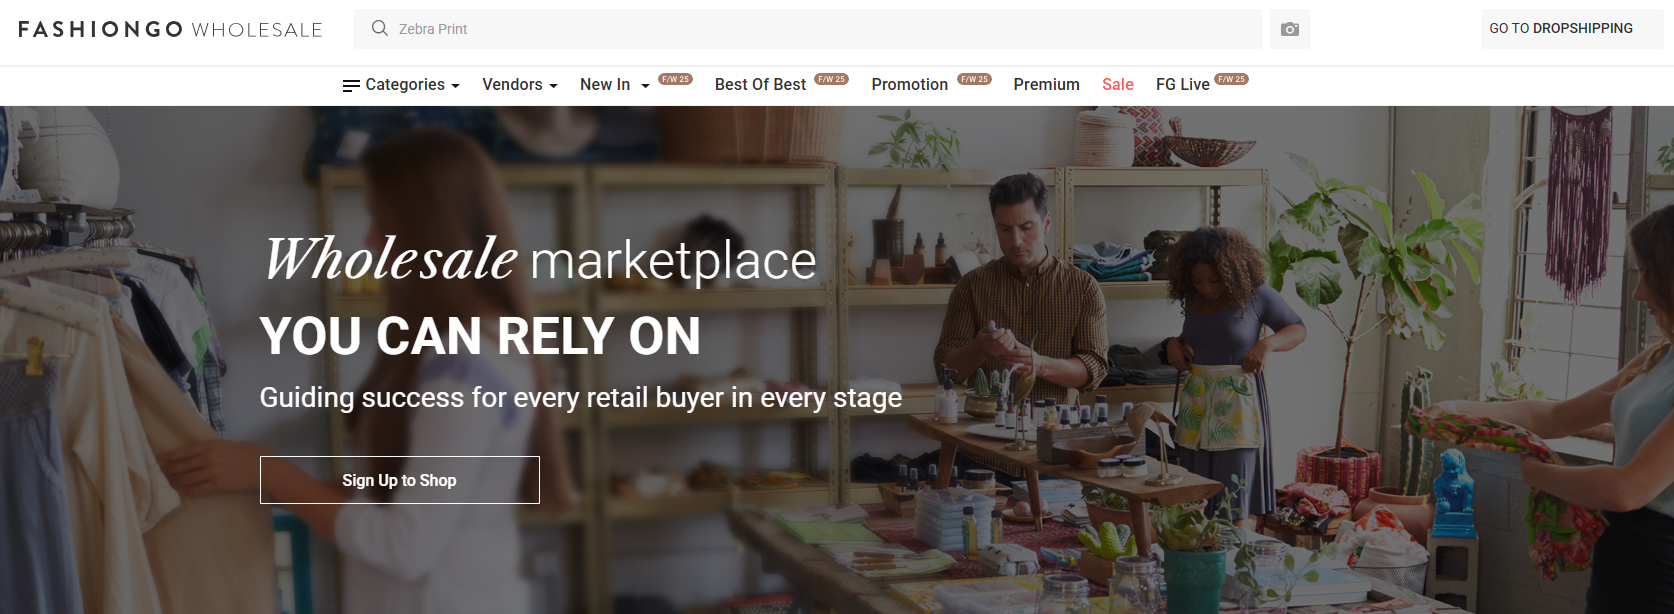This screenshot has width=1674, height=614.
Task: Expand the New In dropdown arrow
Action: tap(645, 86)
